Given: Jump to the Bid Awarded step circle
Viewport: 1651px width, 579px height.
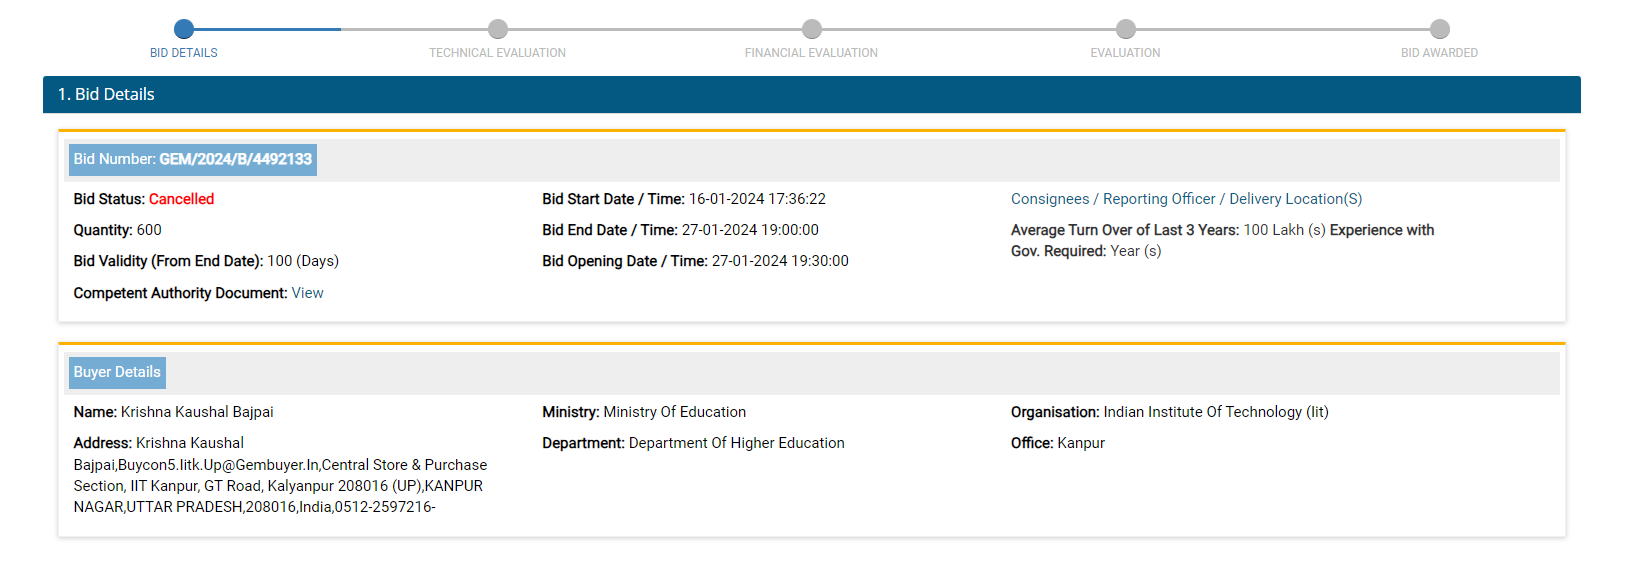Looking at the screenshot, I should pos(1440,29).
